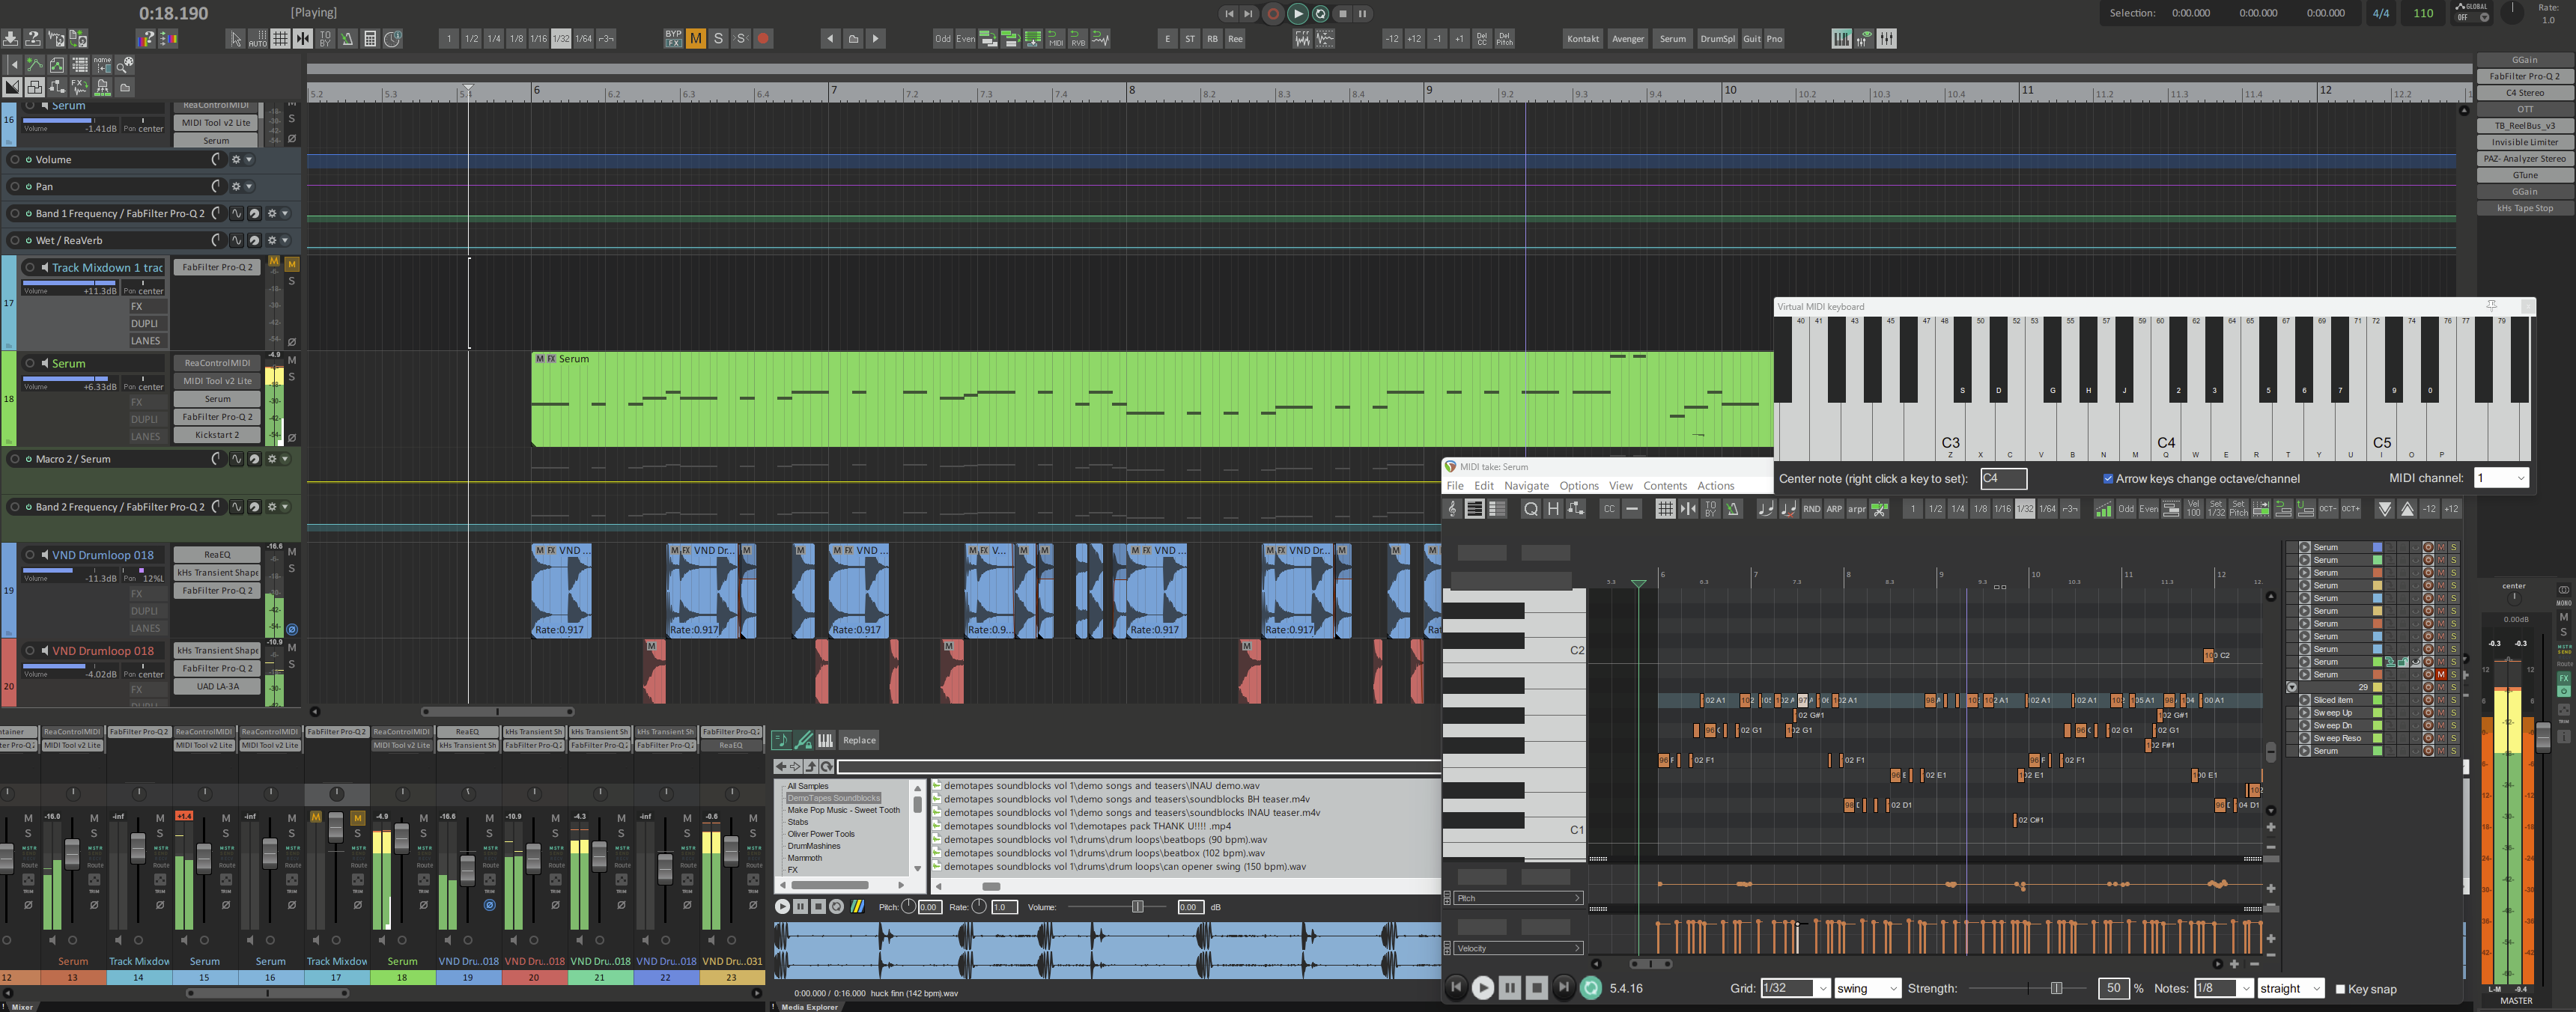2576x1012 pixels.
Task: Open the Velocity CC lane selector
Action: click(x=1518, y=948)
